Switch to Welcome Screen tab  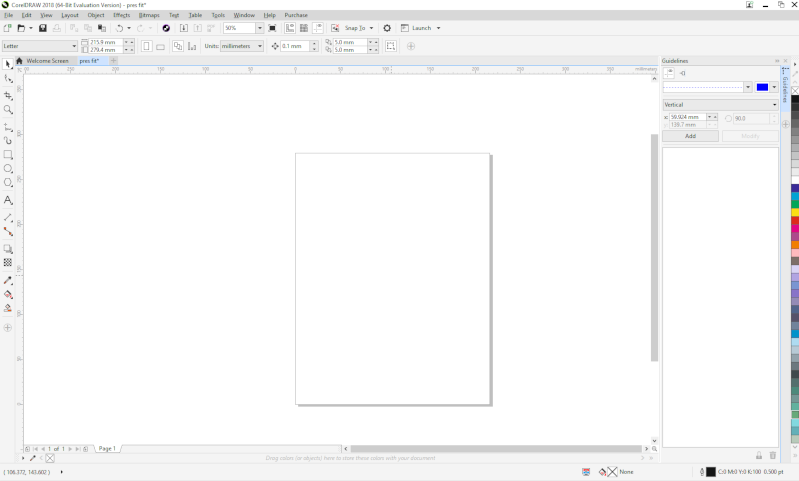(x=47, y=61)
